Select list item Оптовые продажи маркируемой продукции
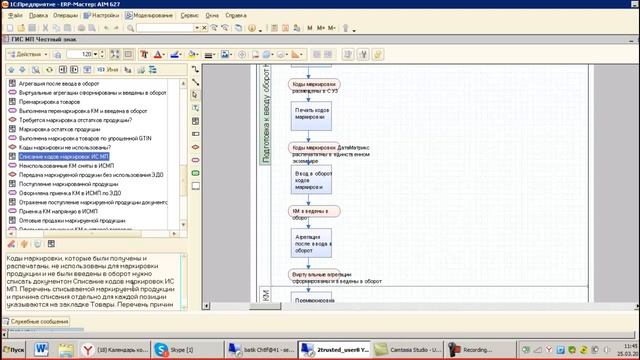The height and width of the screenshot is (360, 640). [72, 220]
